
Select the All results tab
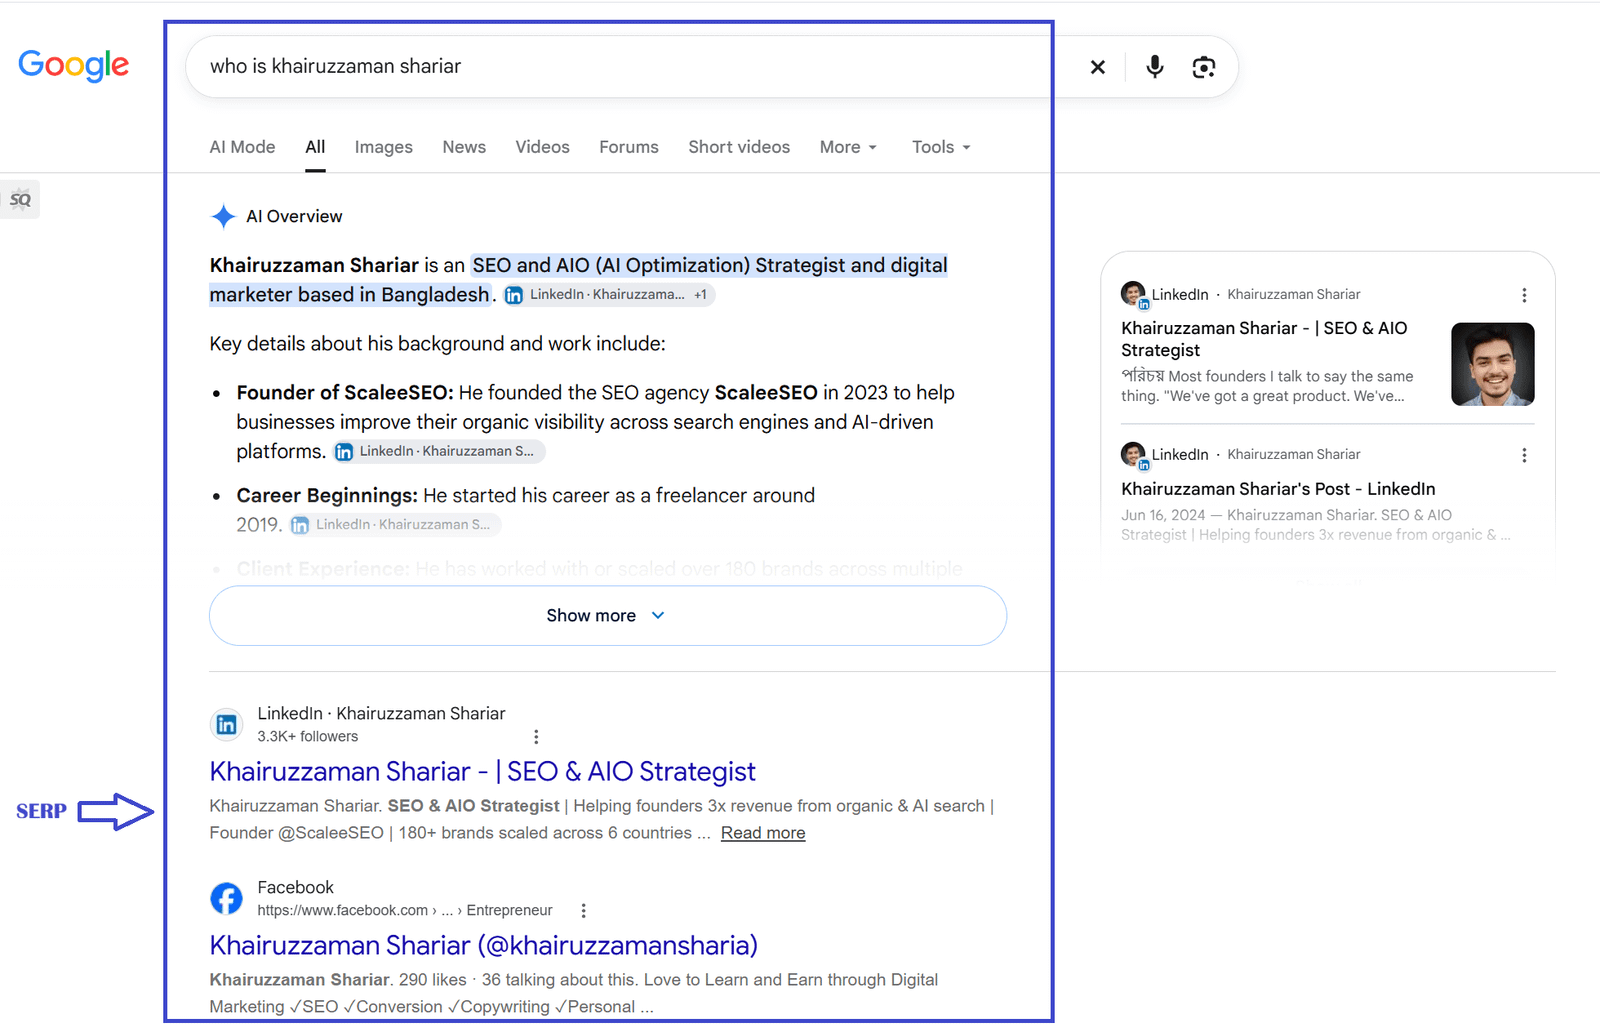(315, 147)
